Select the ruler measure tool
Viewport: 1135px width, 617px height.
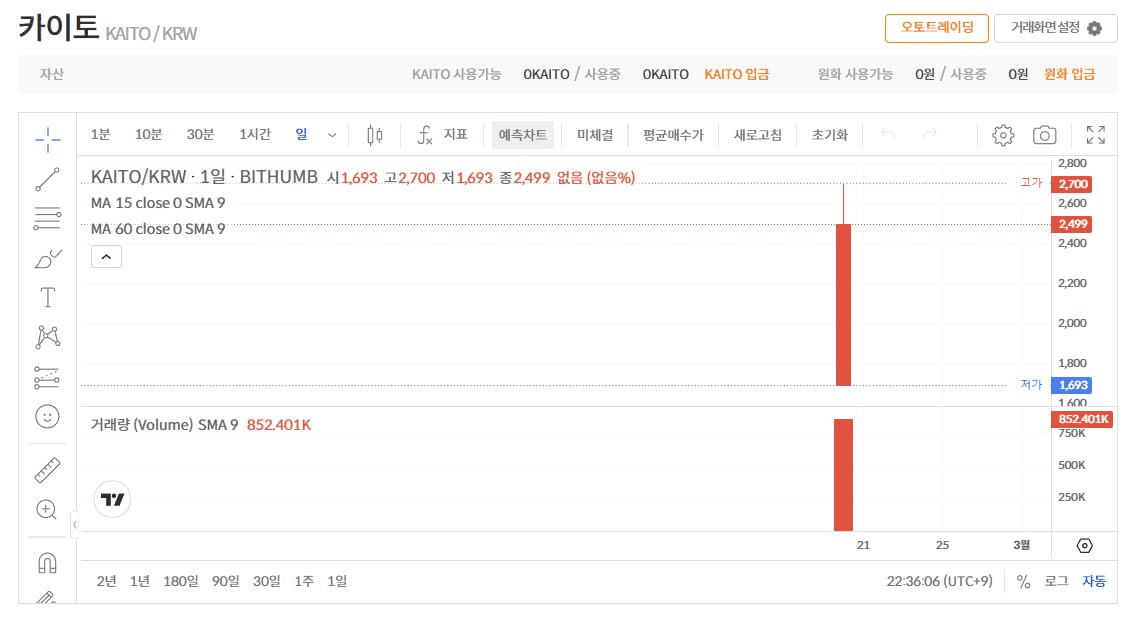(x=48, y=470)
